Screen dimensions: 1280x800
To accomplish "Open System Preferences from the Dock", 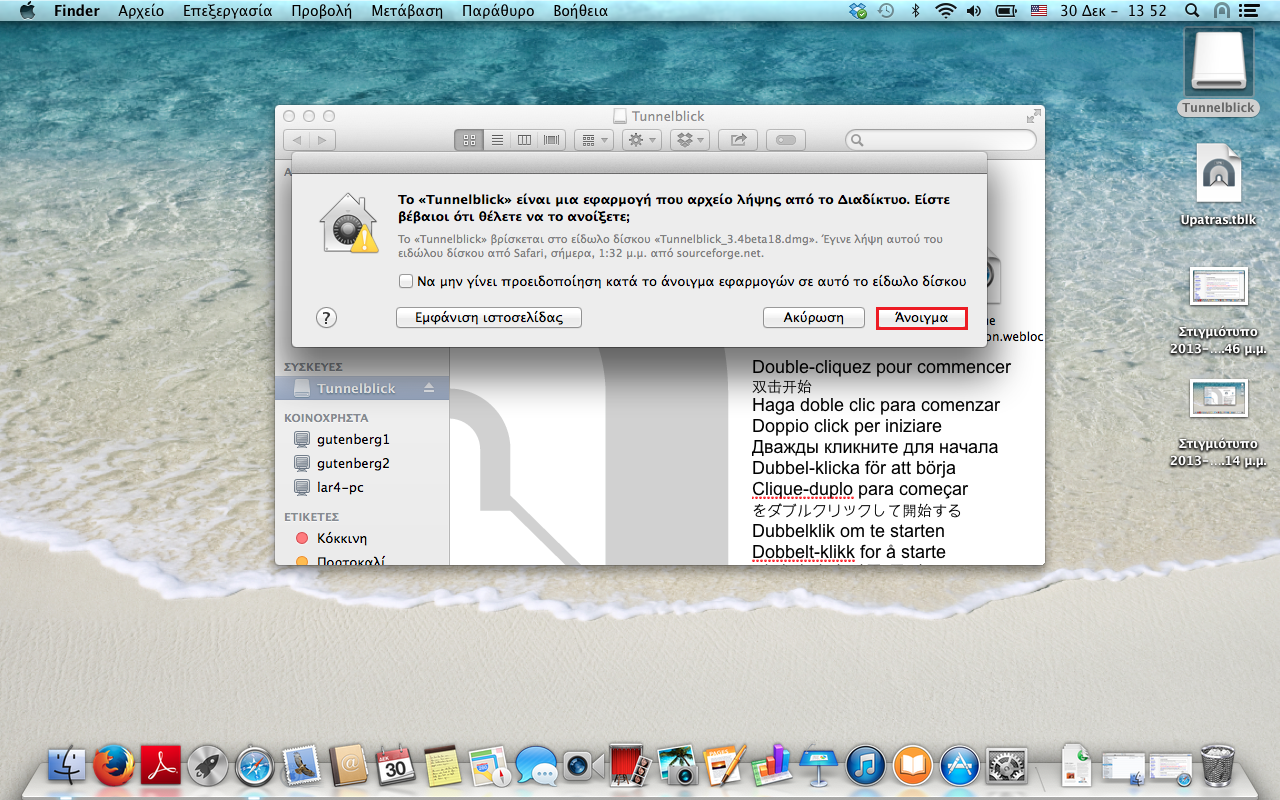I will click(x=1006, y=766).
